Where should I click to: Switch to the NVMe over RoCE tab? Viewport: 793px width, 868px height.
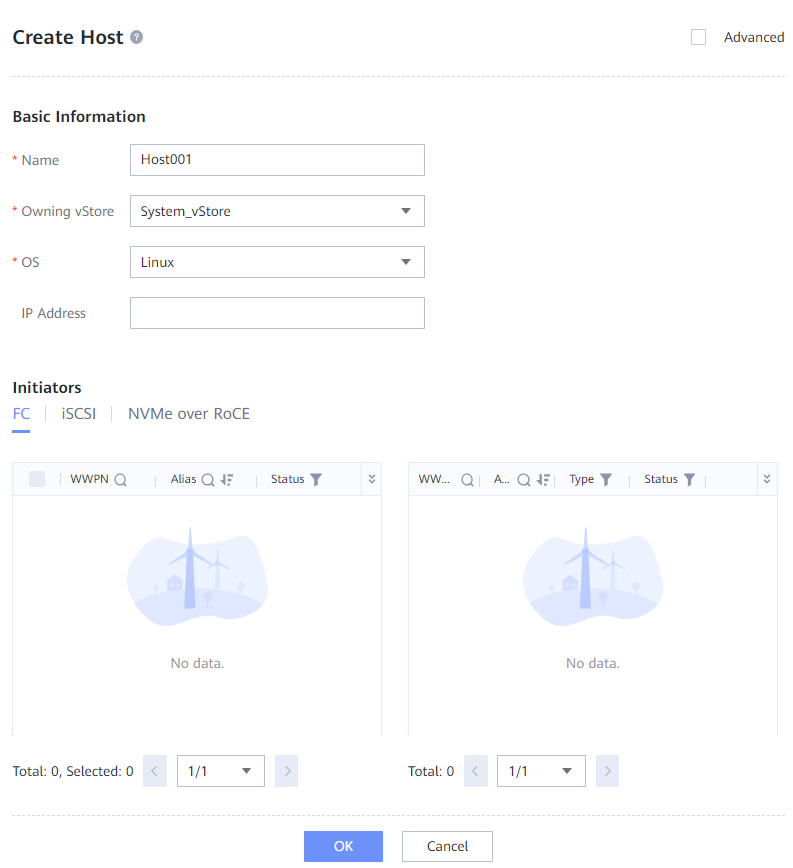click(x=189, y=414)
